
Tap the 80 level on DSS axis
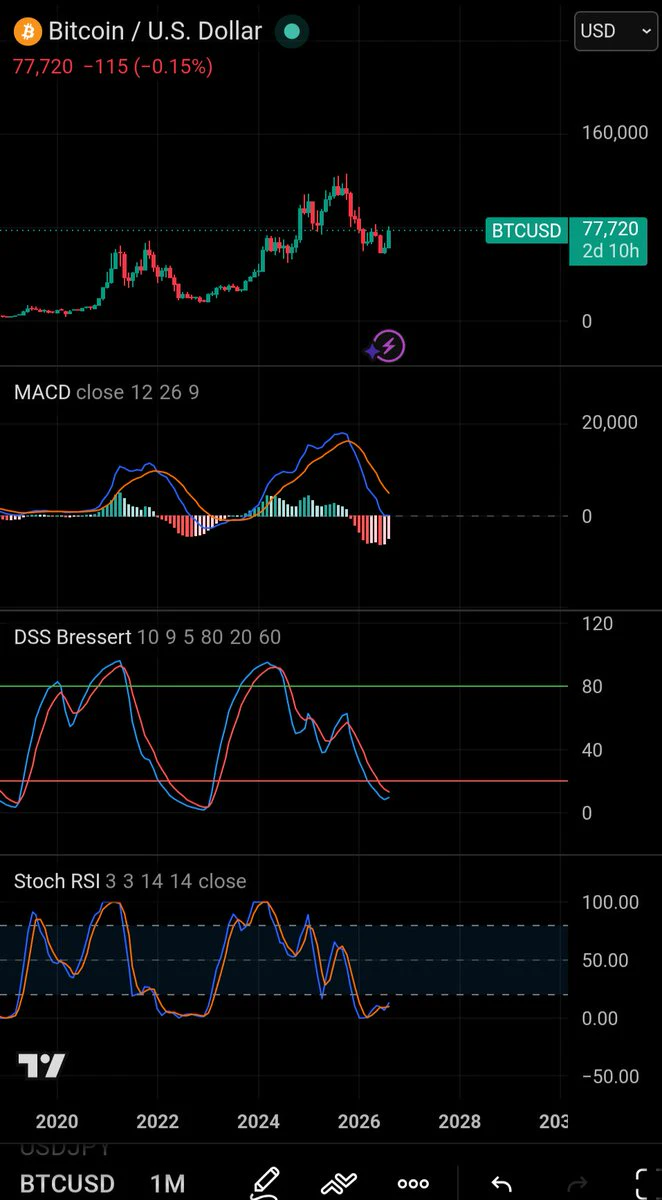click(592, 687)
